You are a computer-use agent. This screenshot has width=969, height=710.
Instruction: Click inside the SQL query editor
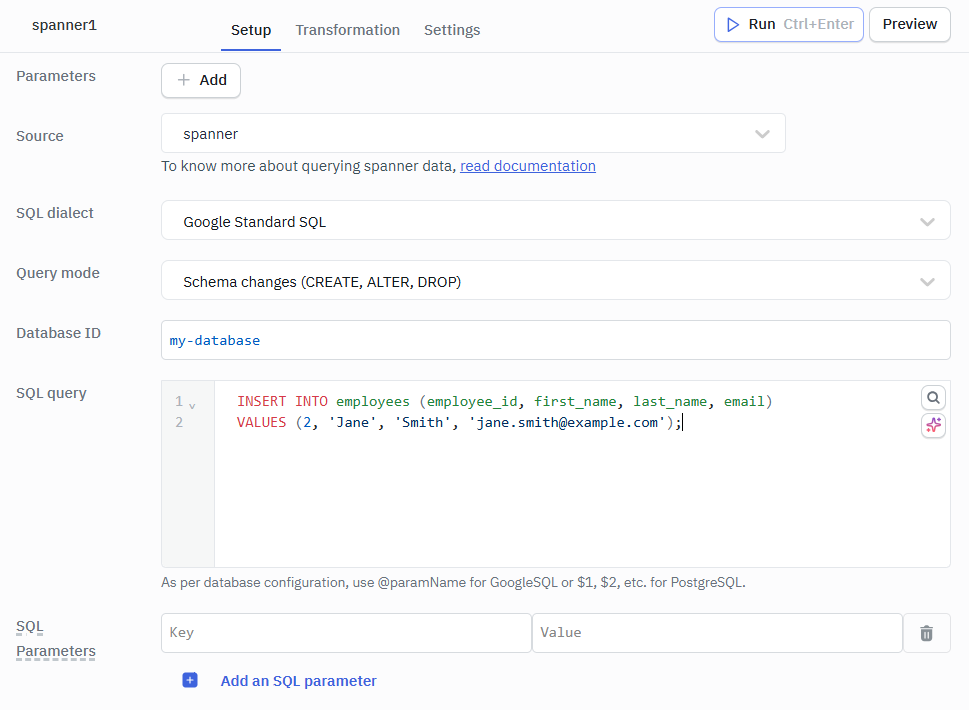pos(556,474)
